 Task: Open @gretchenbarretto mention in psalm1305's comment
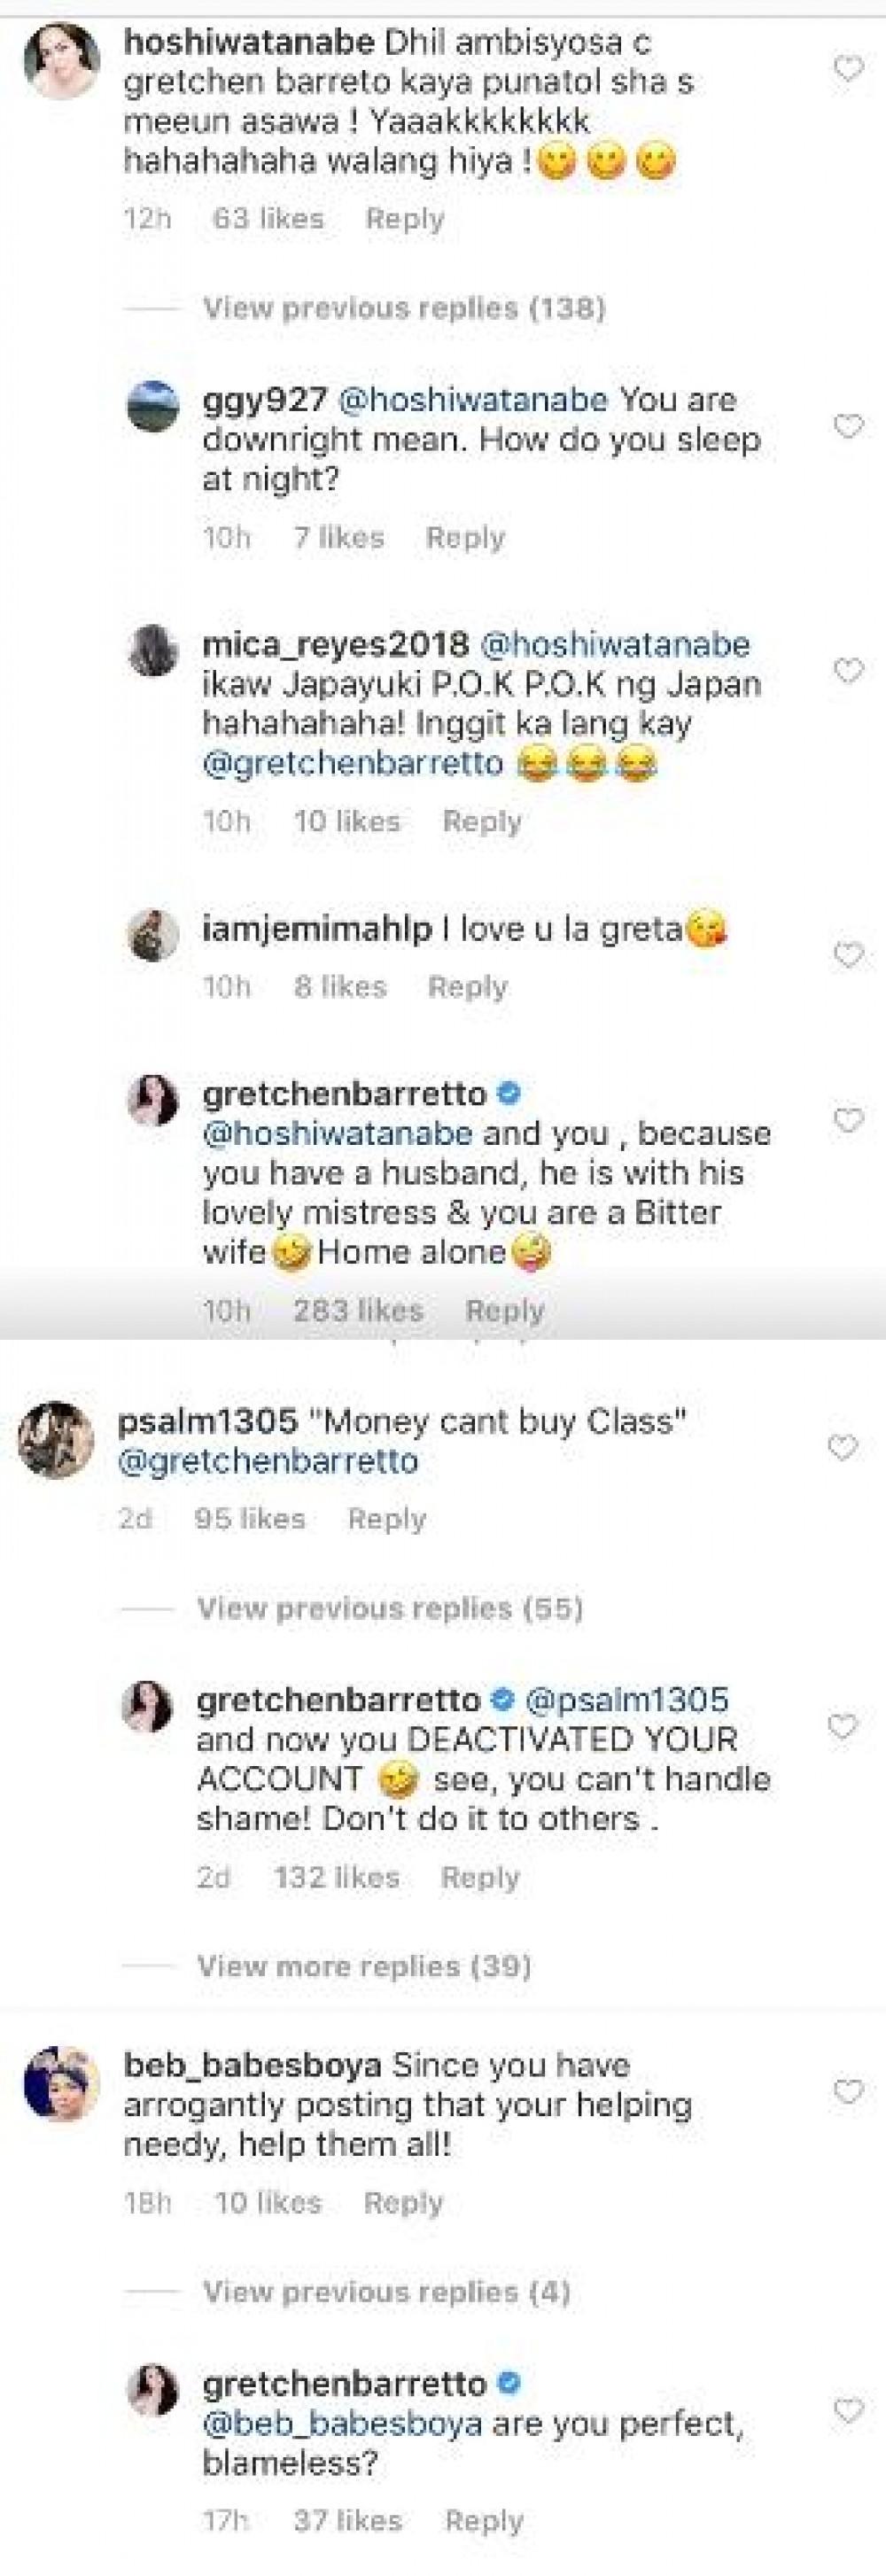[268, 1461]
